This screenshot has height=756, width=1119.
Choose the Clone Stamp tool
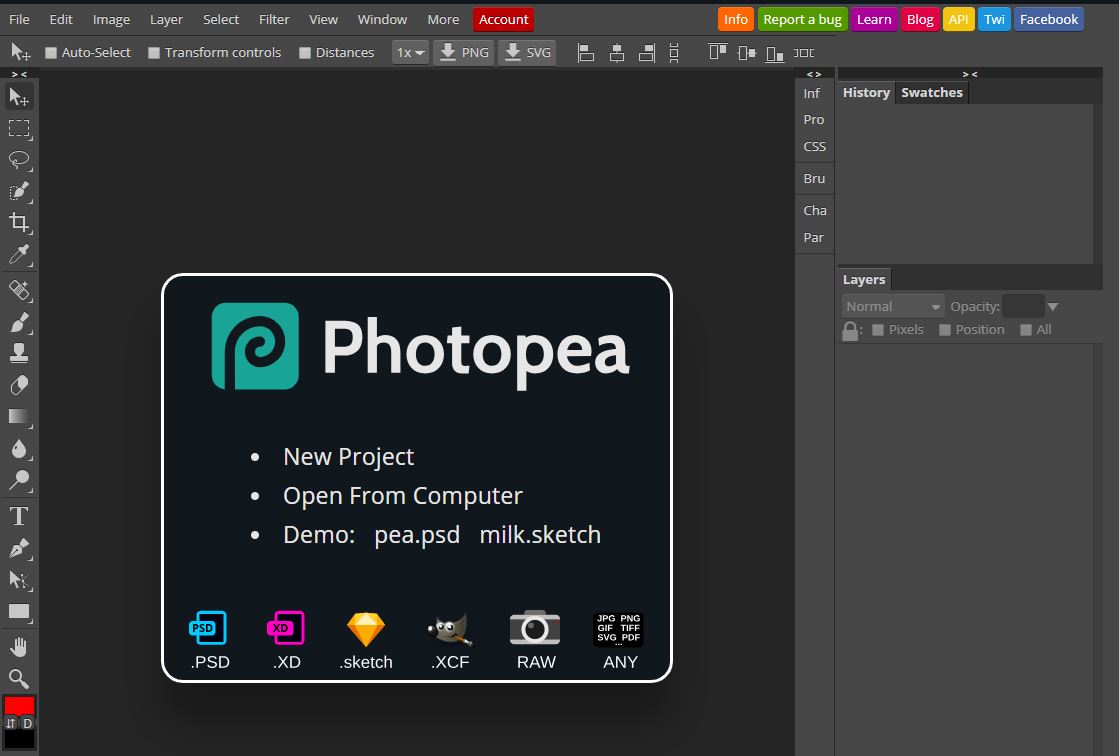pyautogui.click(x=19, y=353)
